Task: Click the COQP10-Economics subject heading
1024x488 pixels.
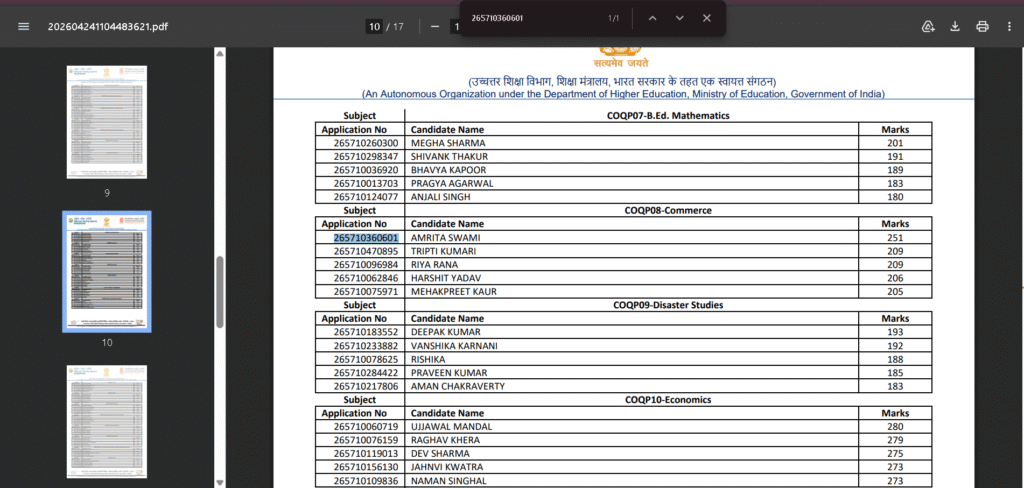Action: point(669,399)
